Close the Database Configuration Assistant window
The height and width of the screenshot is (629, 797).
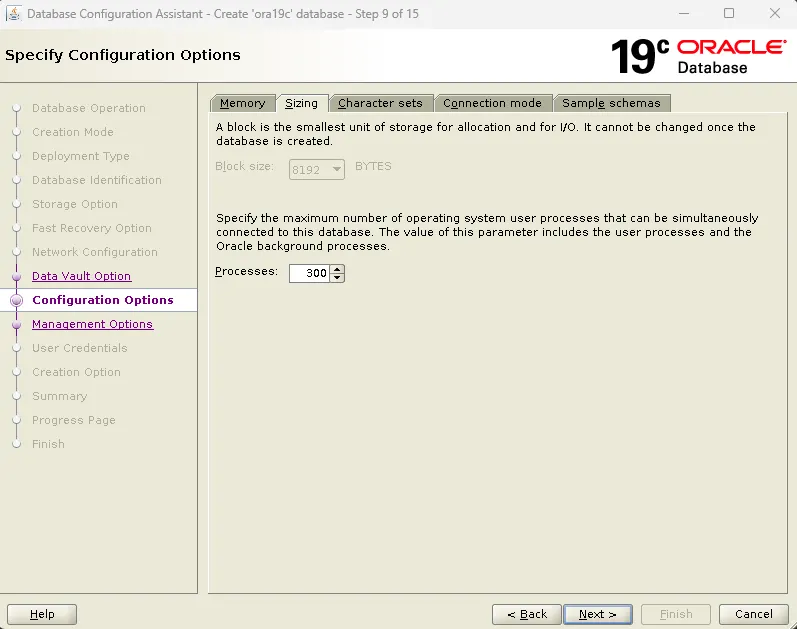click(x=775, y=13)
